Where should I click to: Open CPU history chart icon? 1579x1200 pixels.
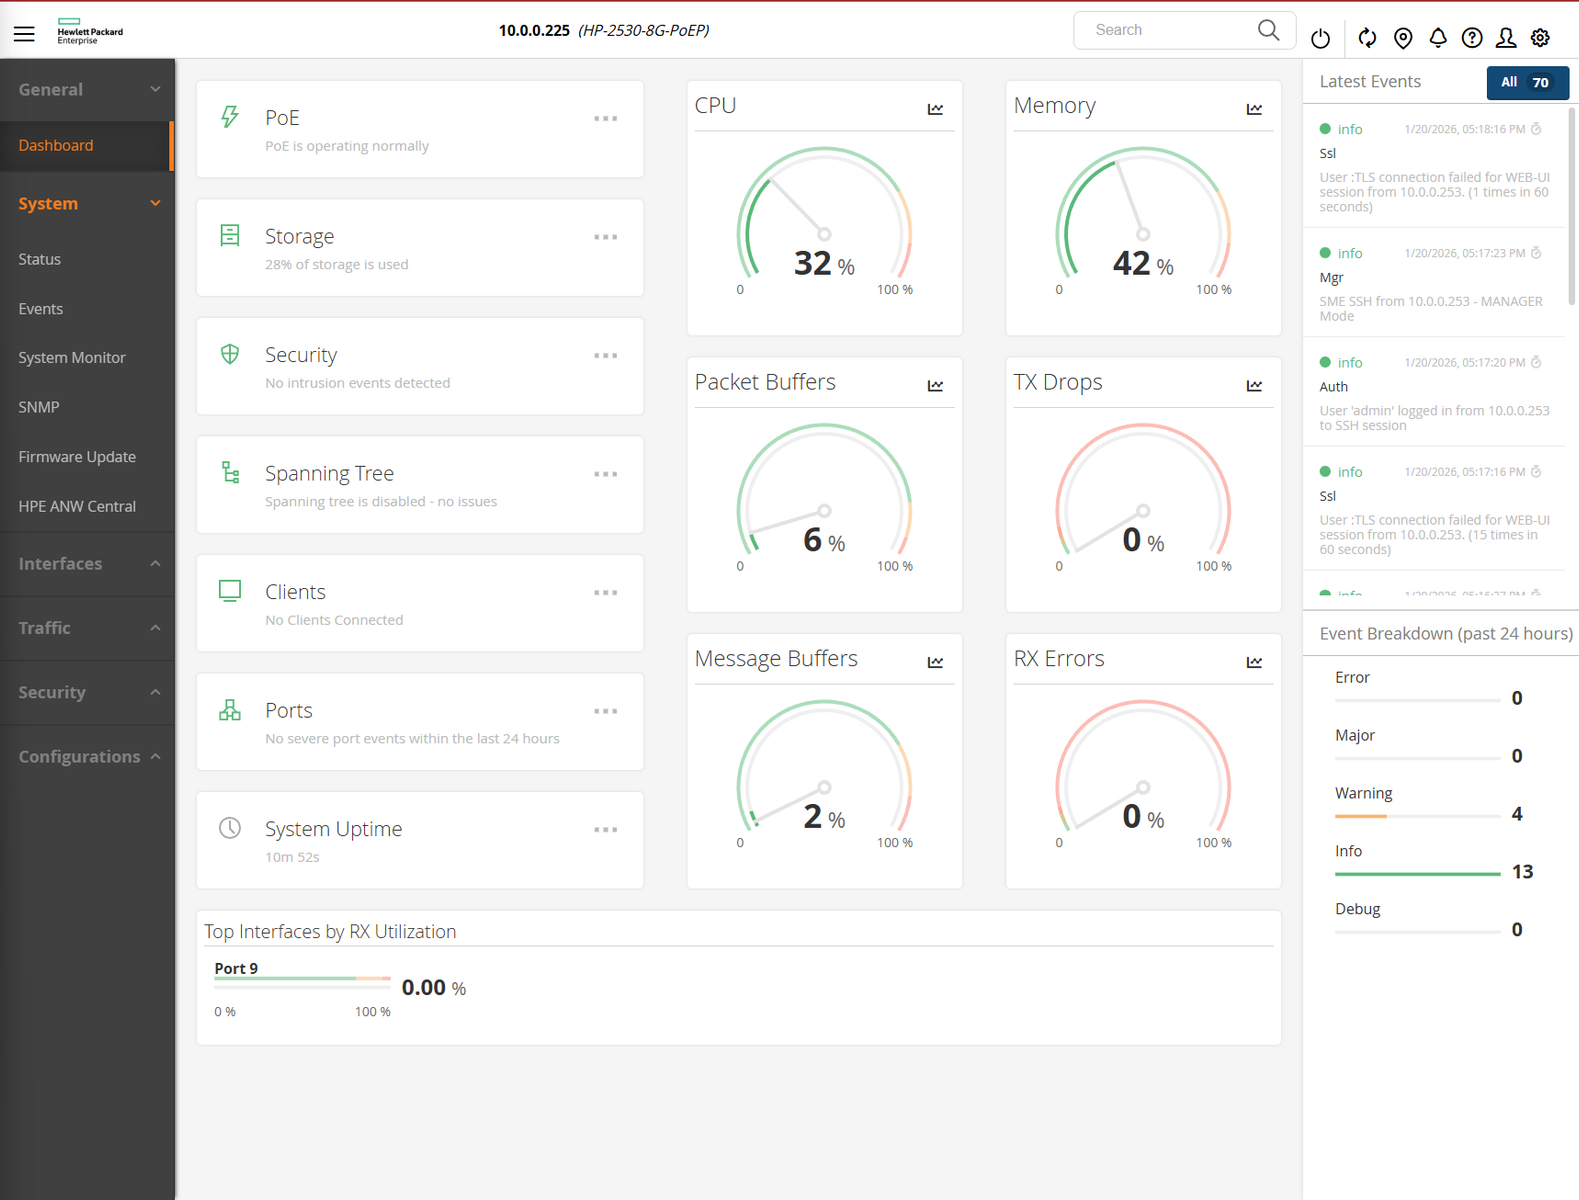(935, 109)
